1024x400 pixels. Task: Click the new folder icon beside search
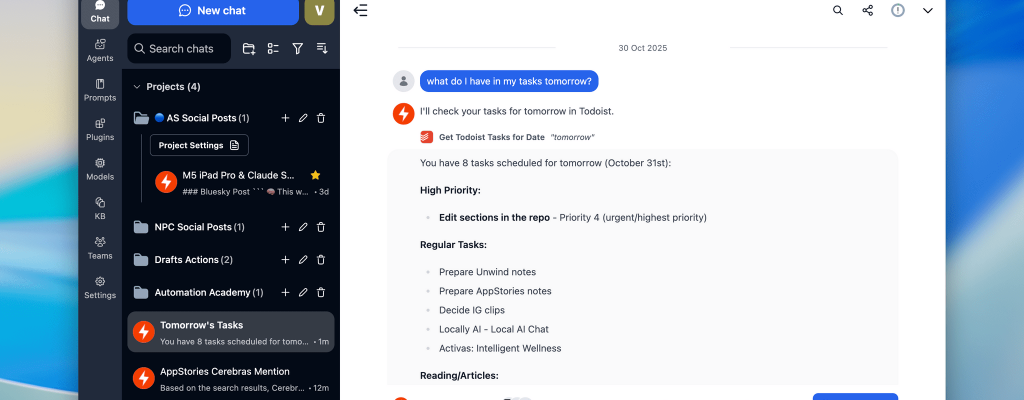click(249, 48)
